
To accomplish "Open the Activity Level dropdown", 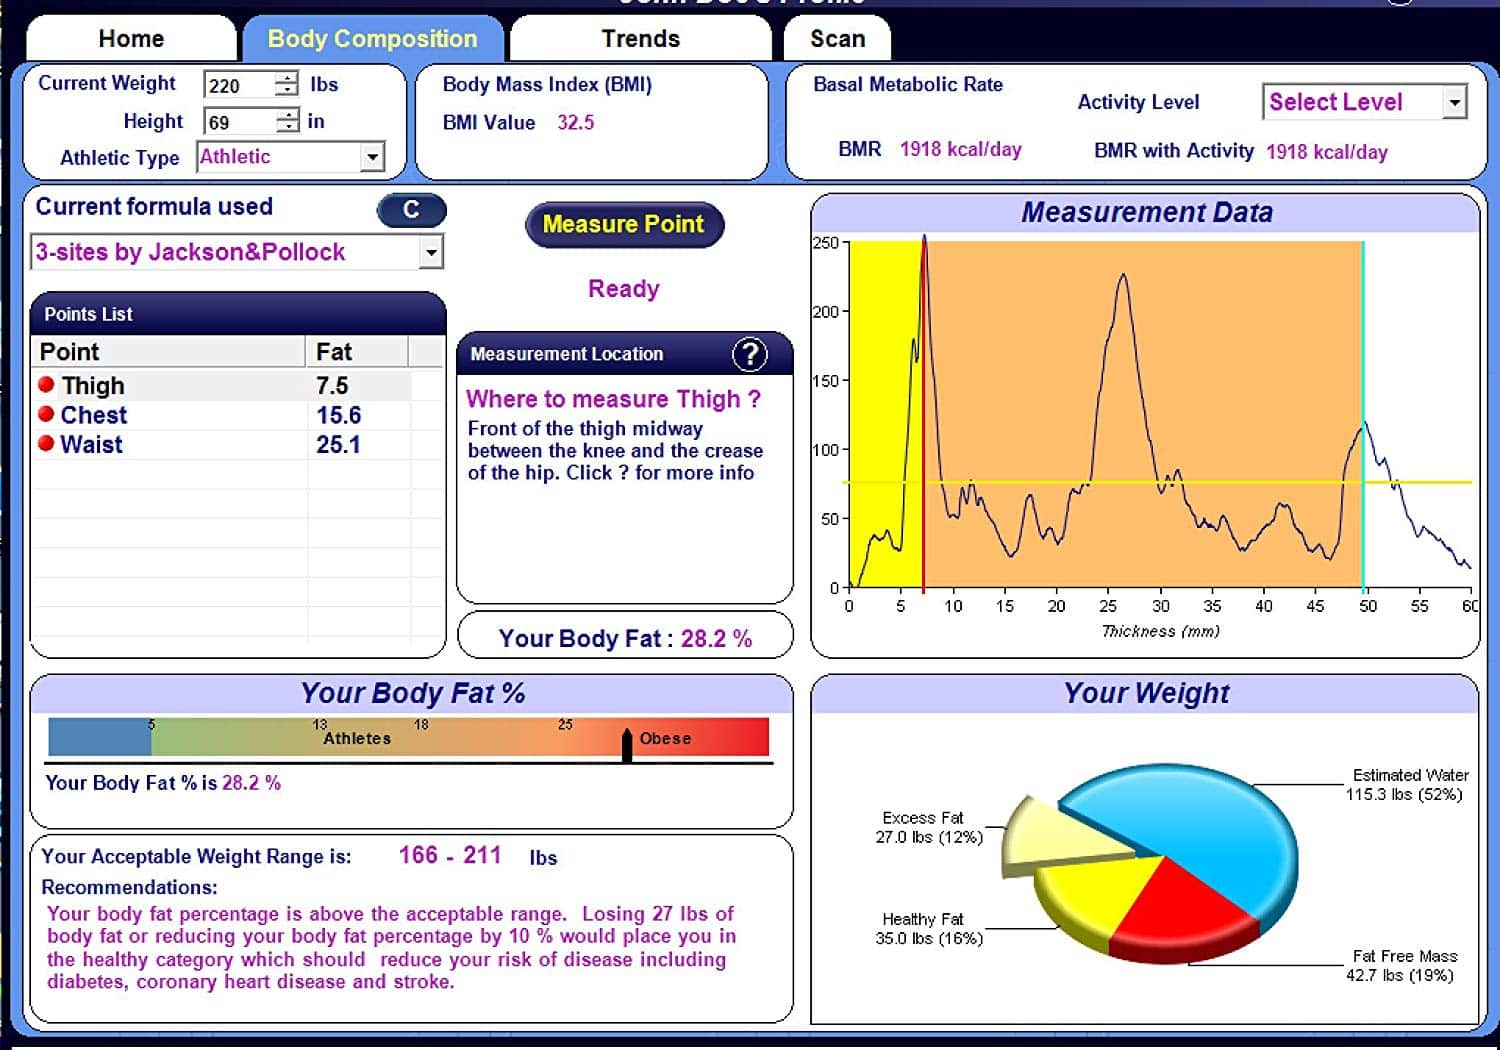I will (1454, 102).
